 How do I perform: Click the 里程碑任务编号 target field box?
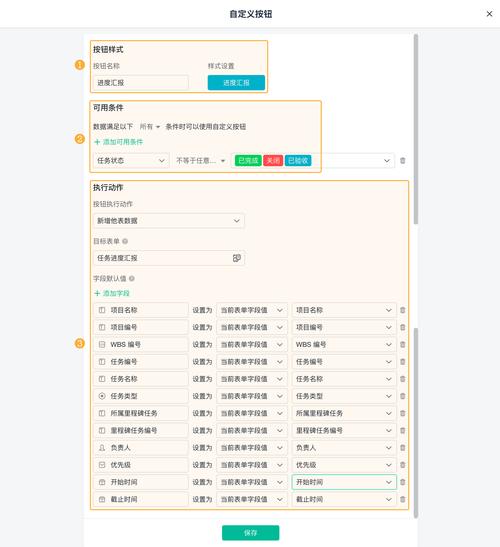point(141,430)
